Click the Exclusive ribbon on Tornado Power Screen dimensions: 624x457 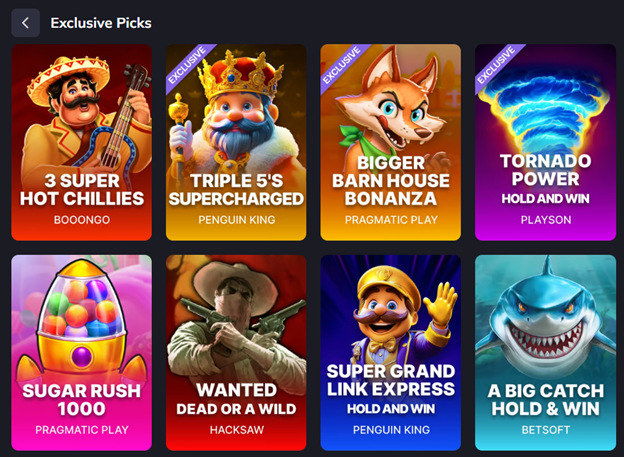click(497, 66)
